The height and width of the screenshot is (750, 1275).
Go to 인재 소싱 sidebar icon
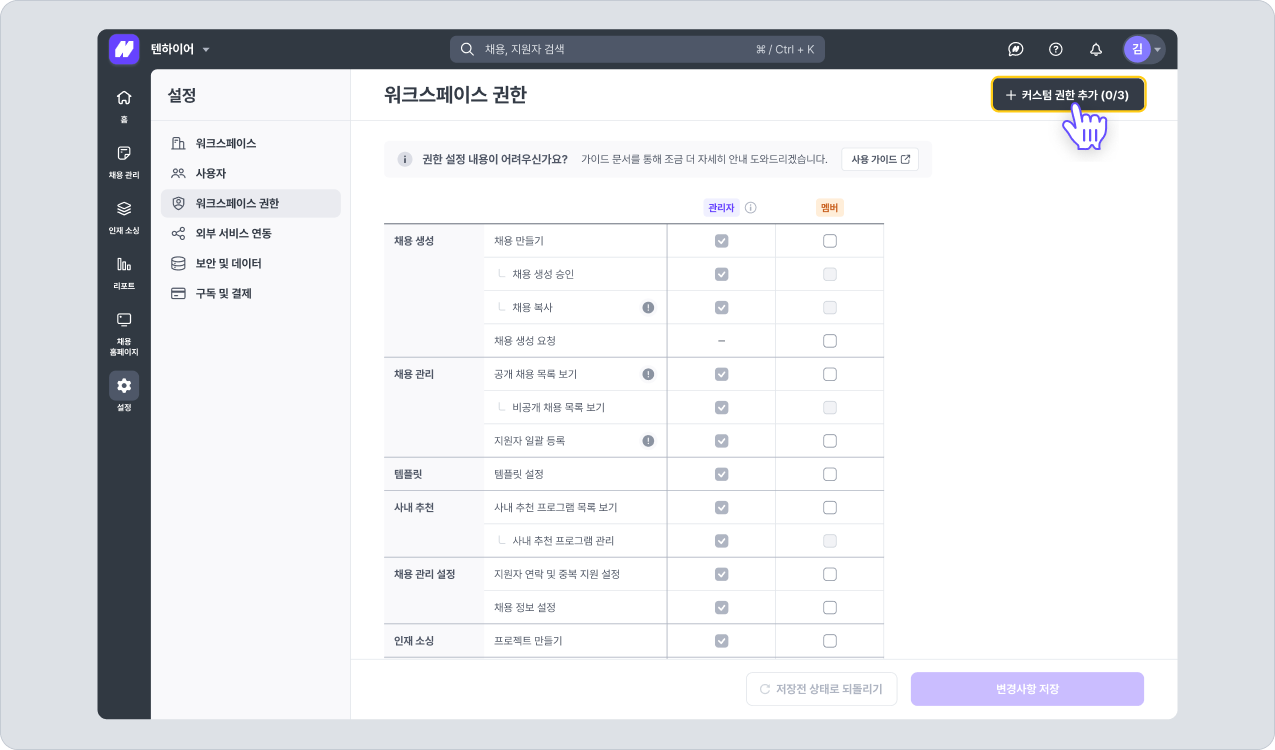[124, 215]
